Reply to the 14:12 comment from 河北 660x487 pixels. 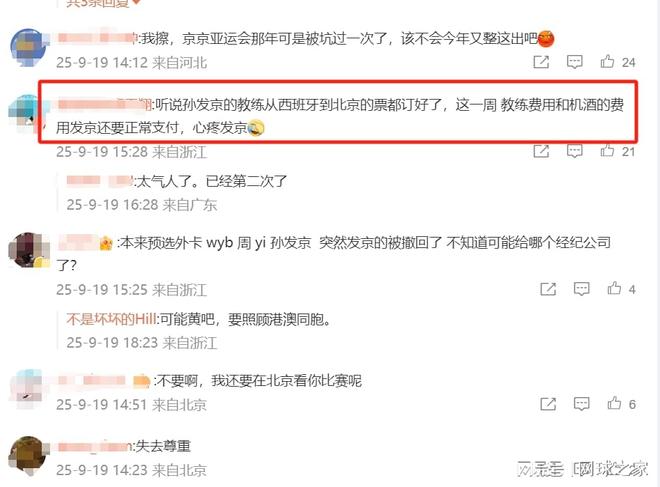[x=575, y=62]
